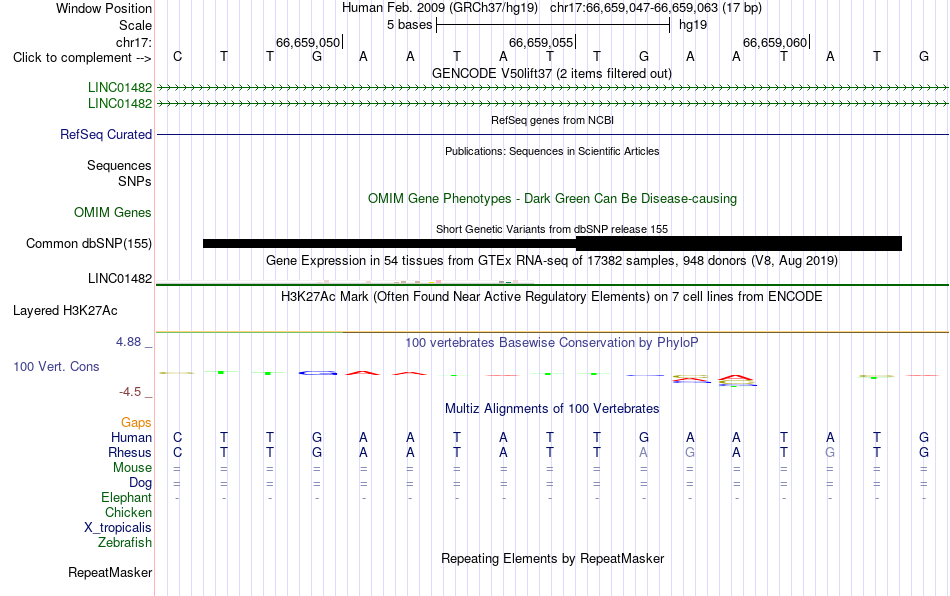The height and width of the screenshot is (596, 950).
Task: Click the Chicken alignment row label
Action: tap(128, 512)
